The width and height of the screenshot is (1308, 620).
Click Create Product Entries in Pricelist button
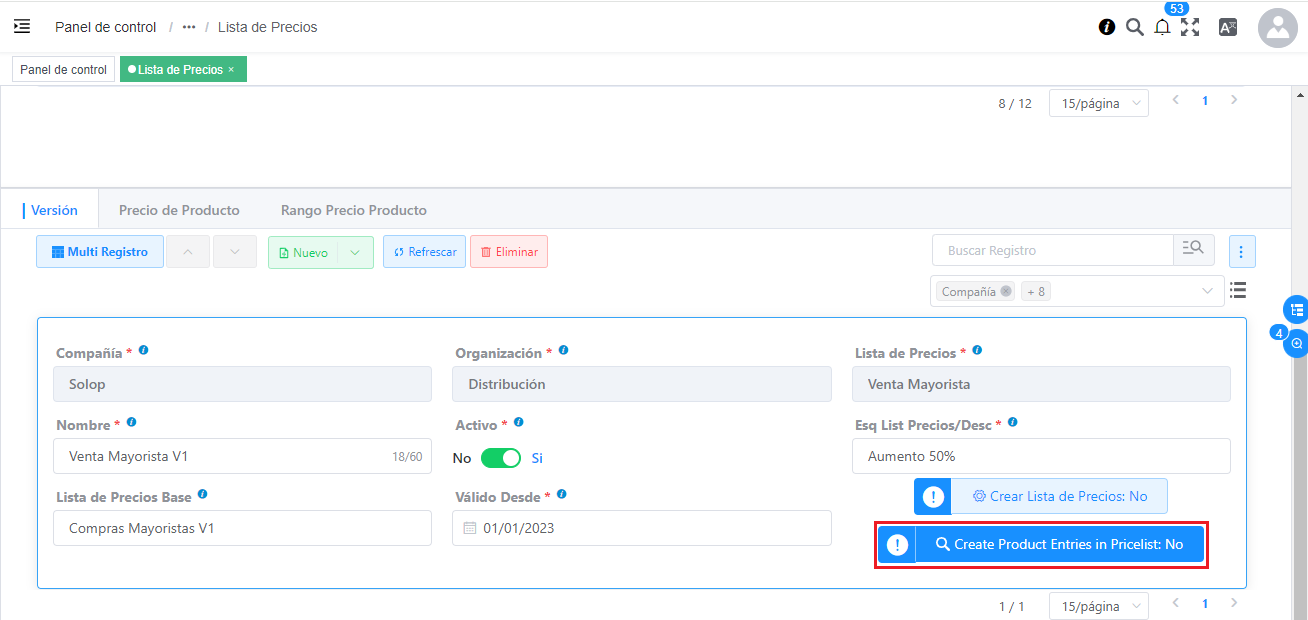point(1059,545)
